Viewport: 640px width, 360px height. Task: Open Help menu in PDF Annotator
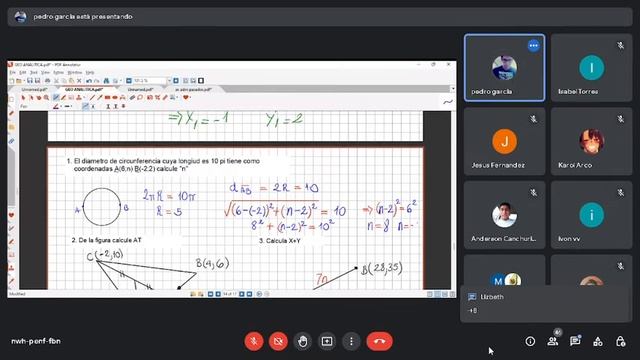[x=90, y=72]
